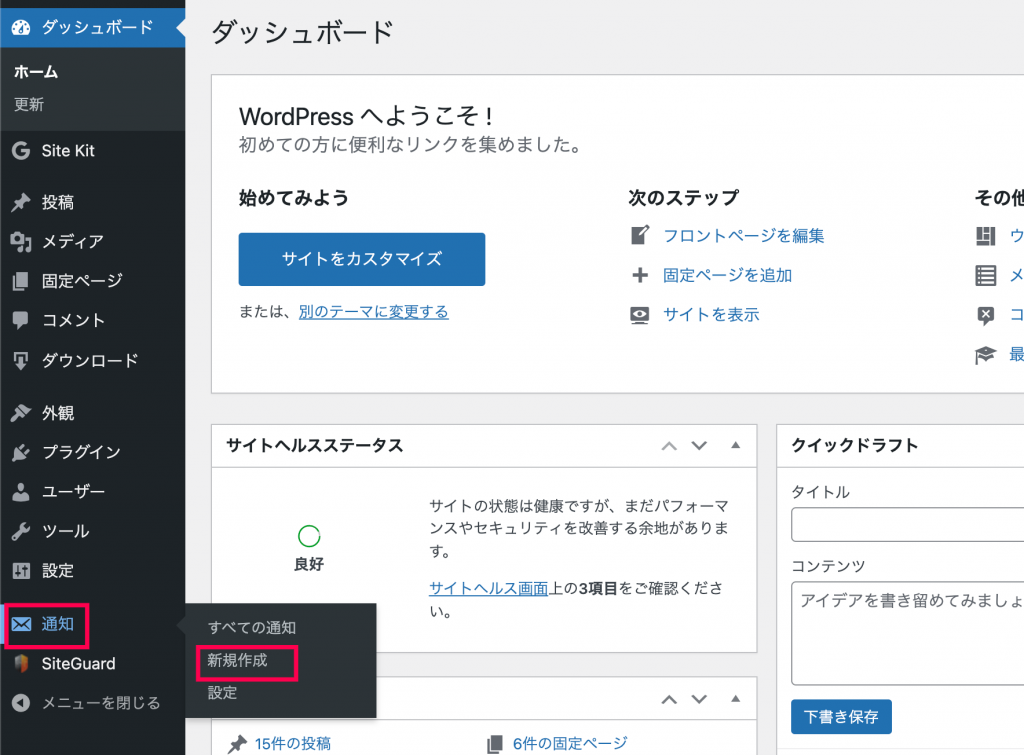Click the envelope icon for 通知
Image resolution: width=1024 pixels, height=755 pixels.
click(21, 624)
